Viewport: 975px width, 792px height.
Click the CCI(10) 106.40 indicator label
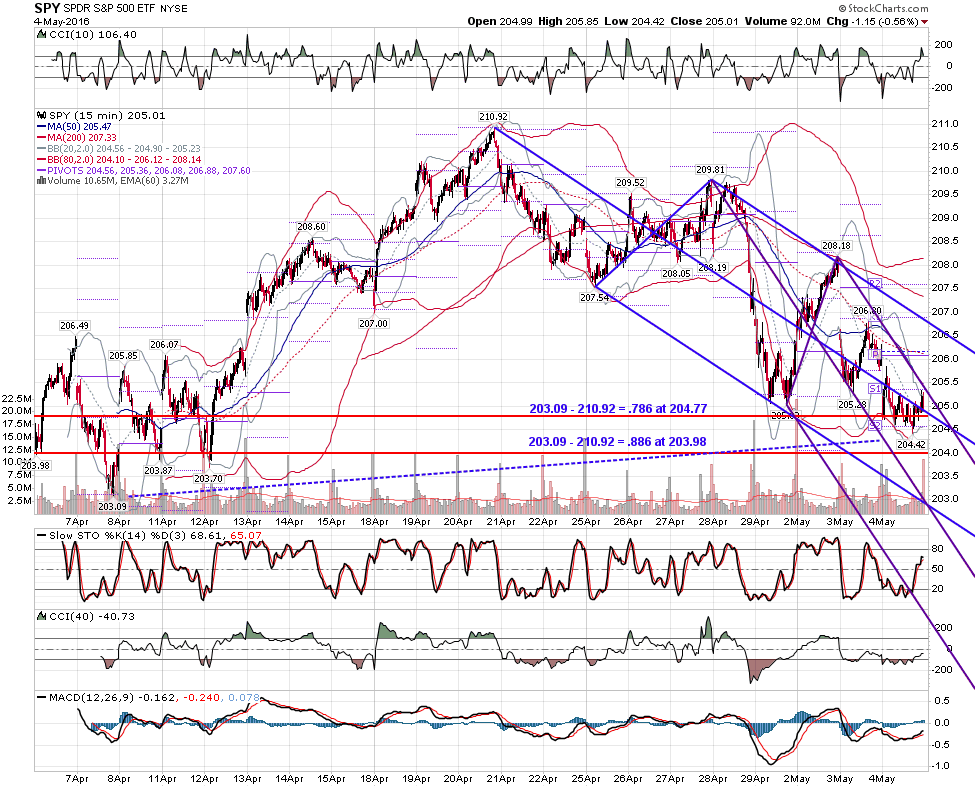tap(91, 35)
